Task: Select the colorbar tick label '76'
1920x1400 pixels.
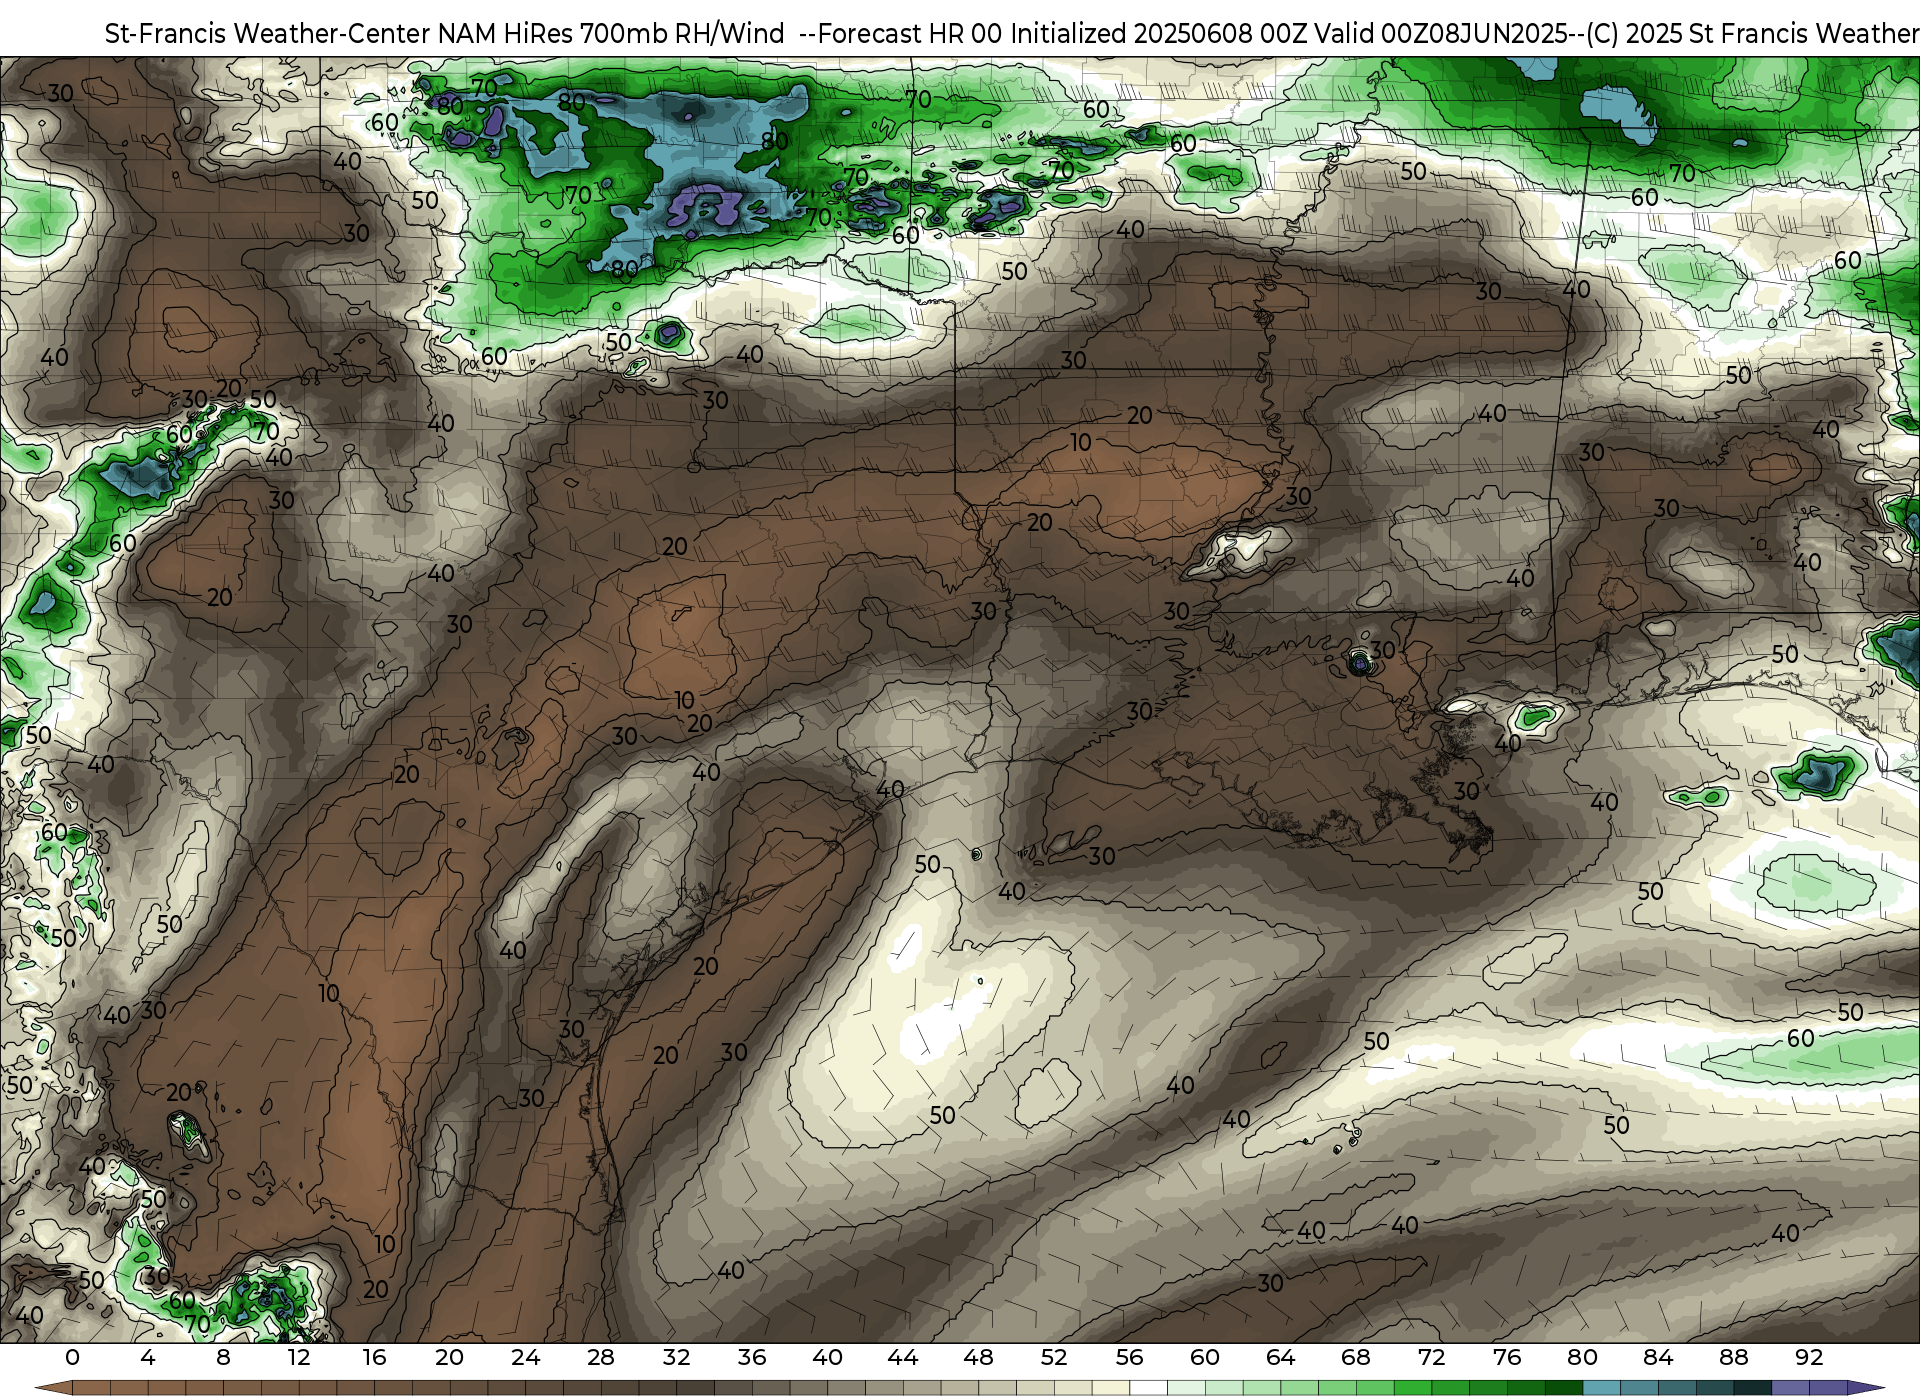Action: [1507, 1357]
